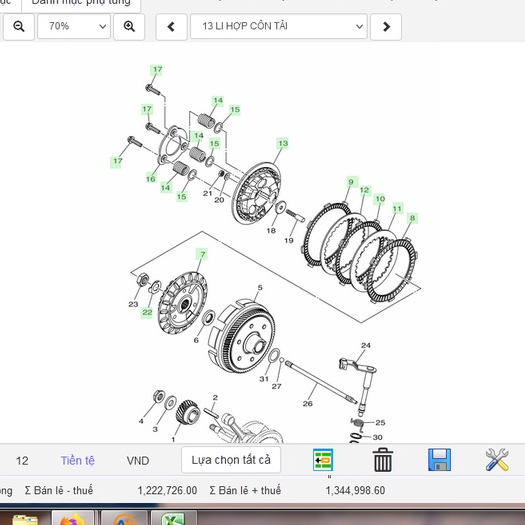
Task: Click the 'Lựa chọn tất cả' button
Action: coord(231,460)
